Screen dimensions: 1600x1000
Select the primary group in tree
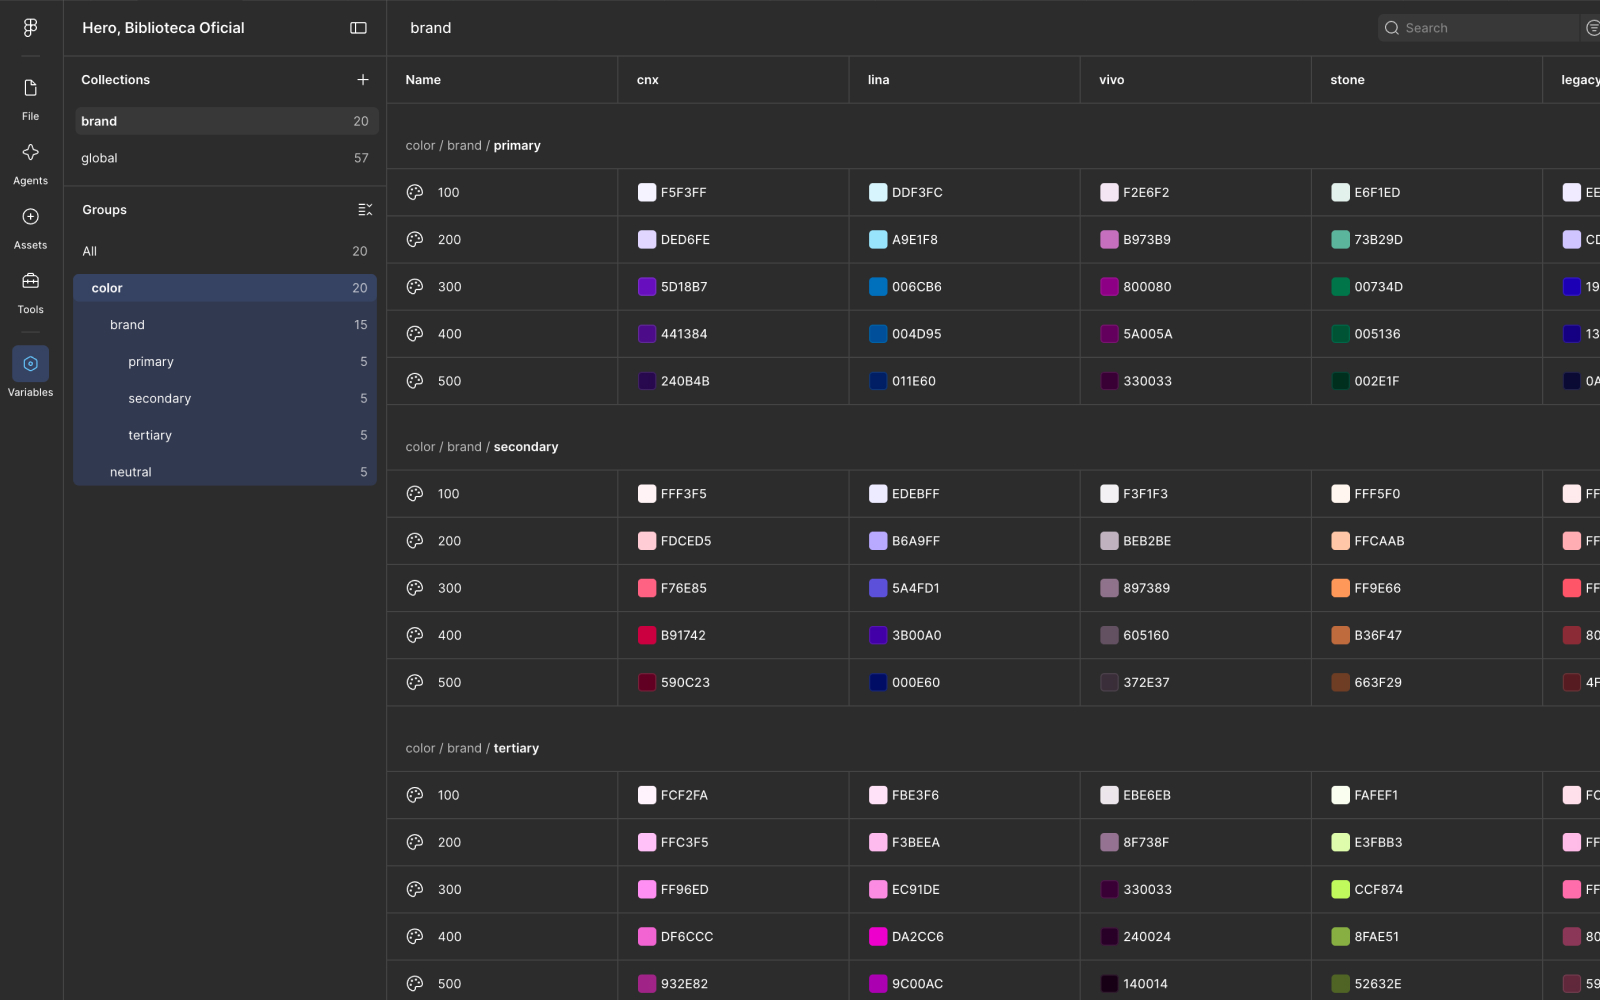226,362
